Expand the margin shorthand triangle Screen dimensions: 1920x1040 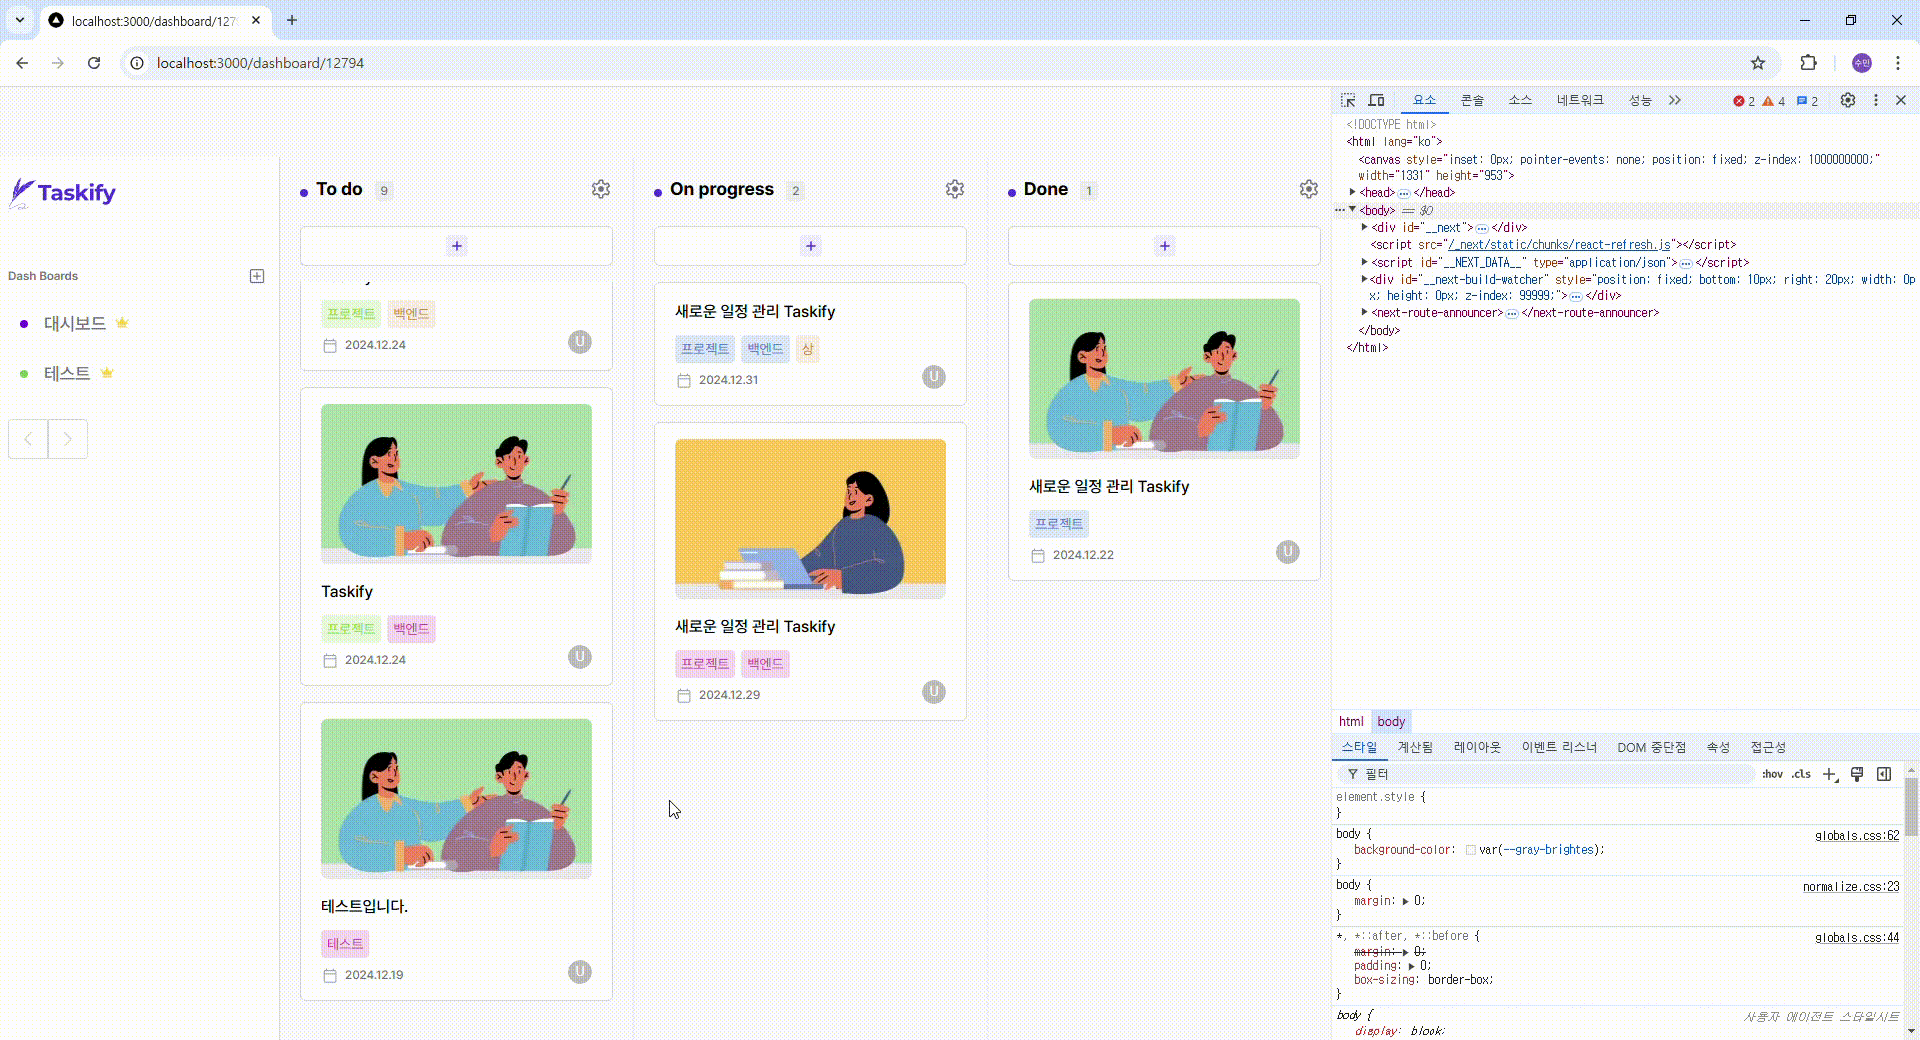[1405, 901]
